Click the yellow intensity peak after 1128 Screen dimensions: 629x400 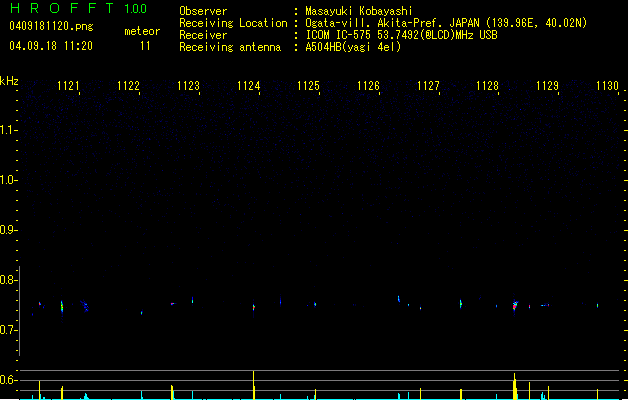(x=515, y=386)
